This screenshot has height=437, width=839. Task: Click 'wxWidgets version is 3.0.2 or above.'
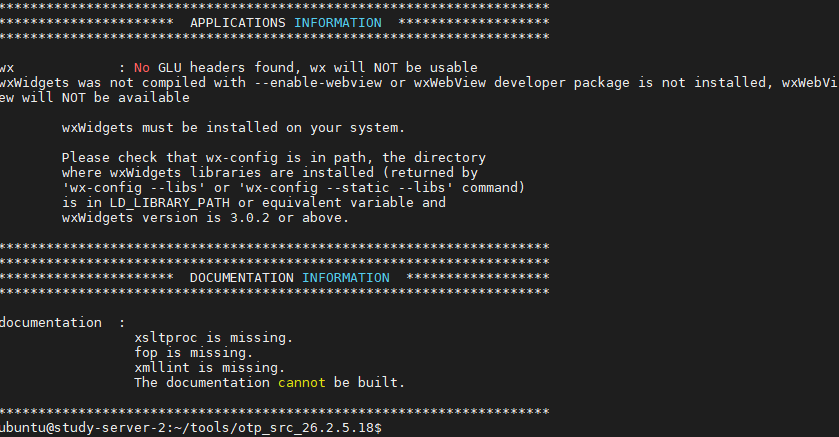(205, 218)
